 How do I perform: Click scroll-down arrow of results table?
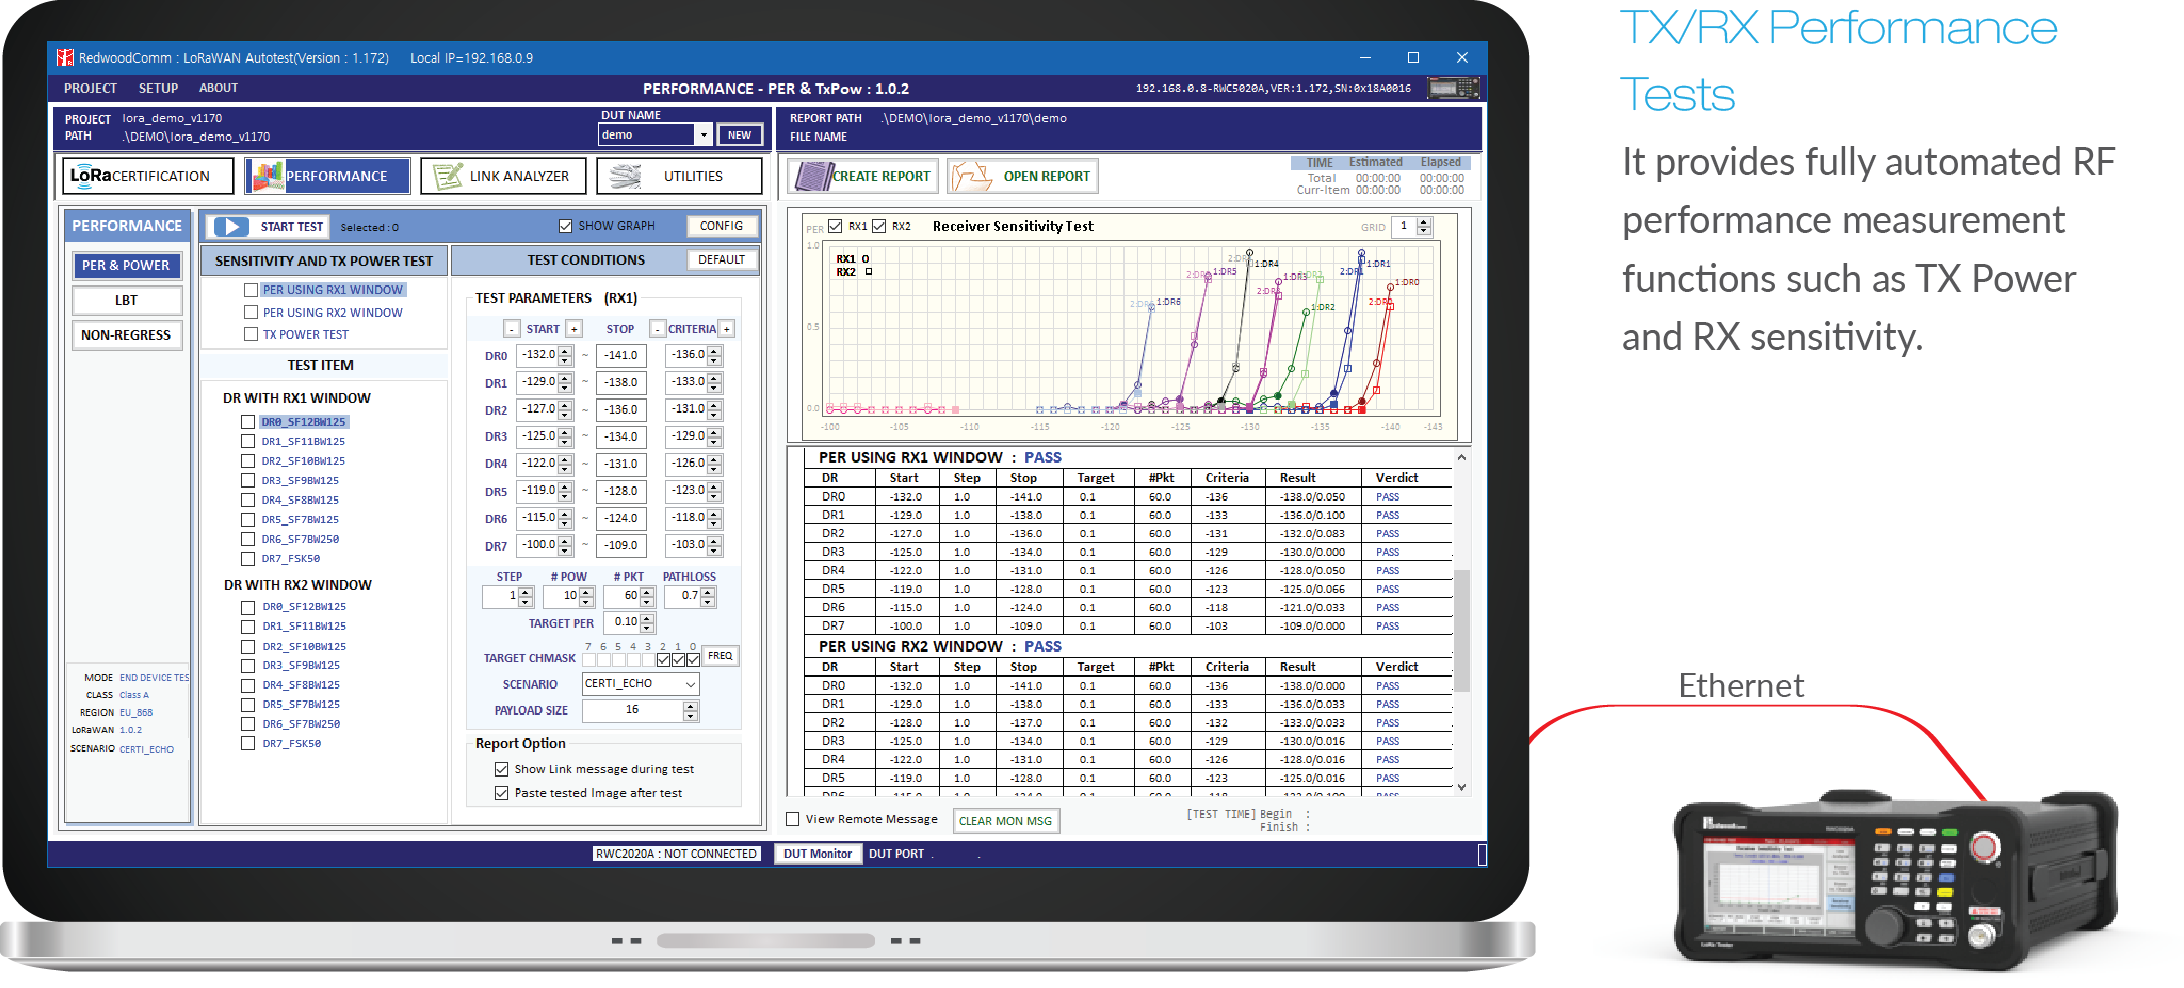(1462, 787)
